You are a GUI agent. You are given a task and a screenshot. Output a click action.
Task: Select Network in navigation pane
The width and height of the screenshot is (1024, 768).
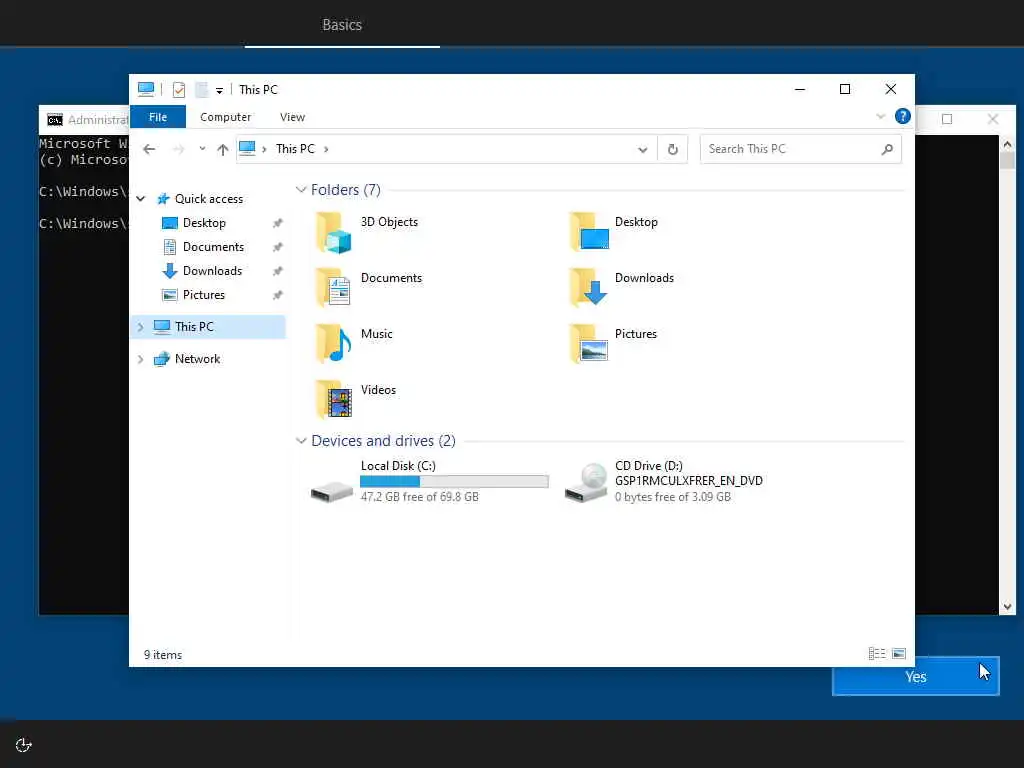(197, 359)
